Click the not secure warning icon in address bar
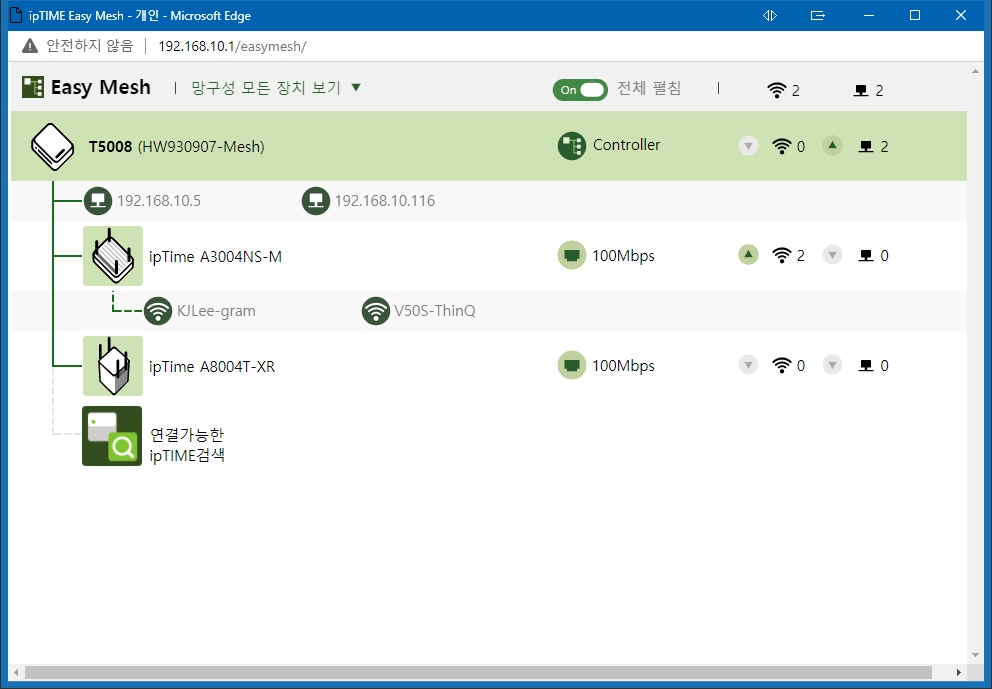Screen dimensions: 992x689 30,46
